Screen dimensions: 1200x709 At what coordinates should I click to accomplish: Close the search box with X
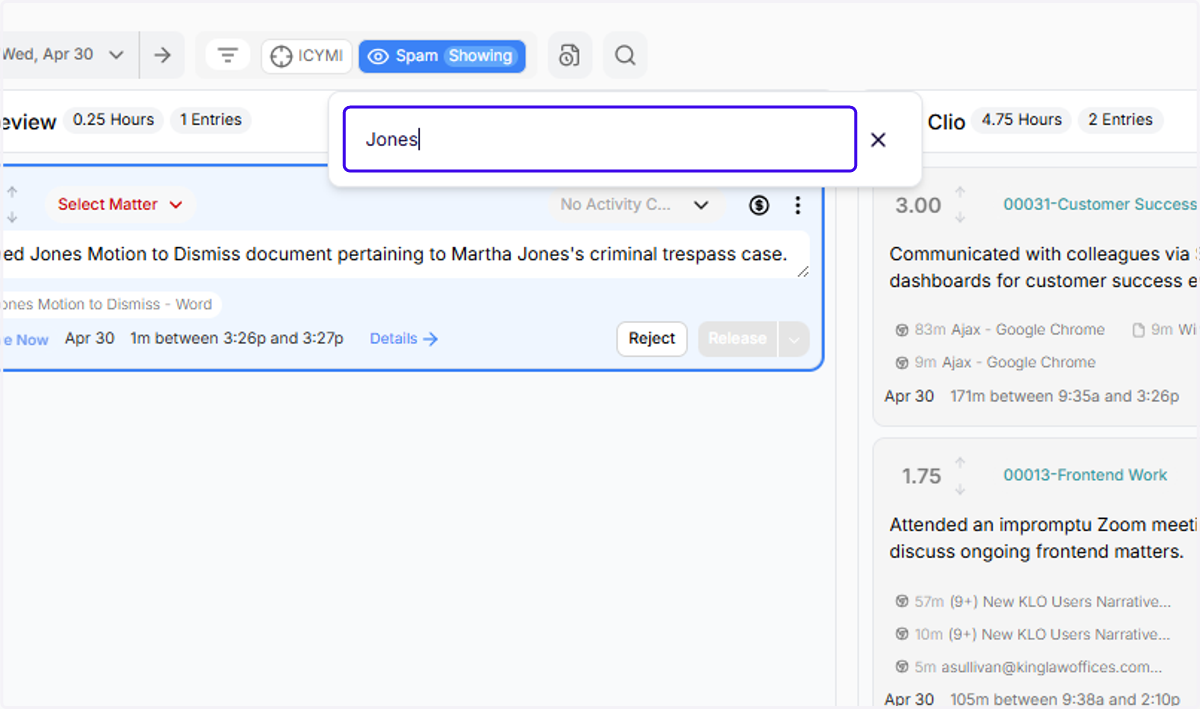[878, 140]
